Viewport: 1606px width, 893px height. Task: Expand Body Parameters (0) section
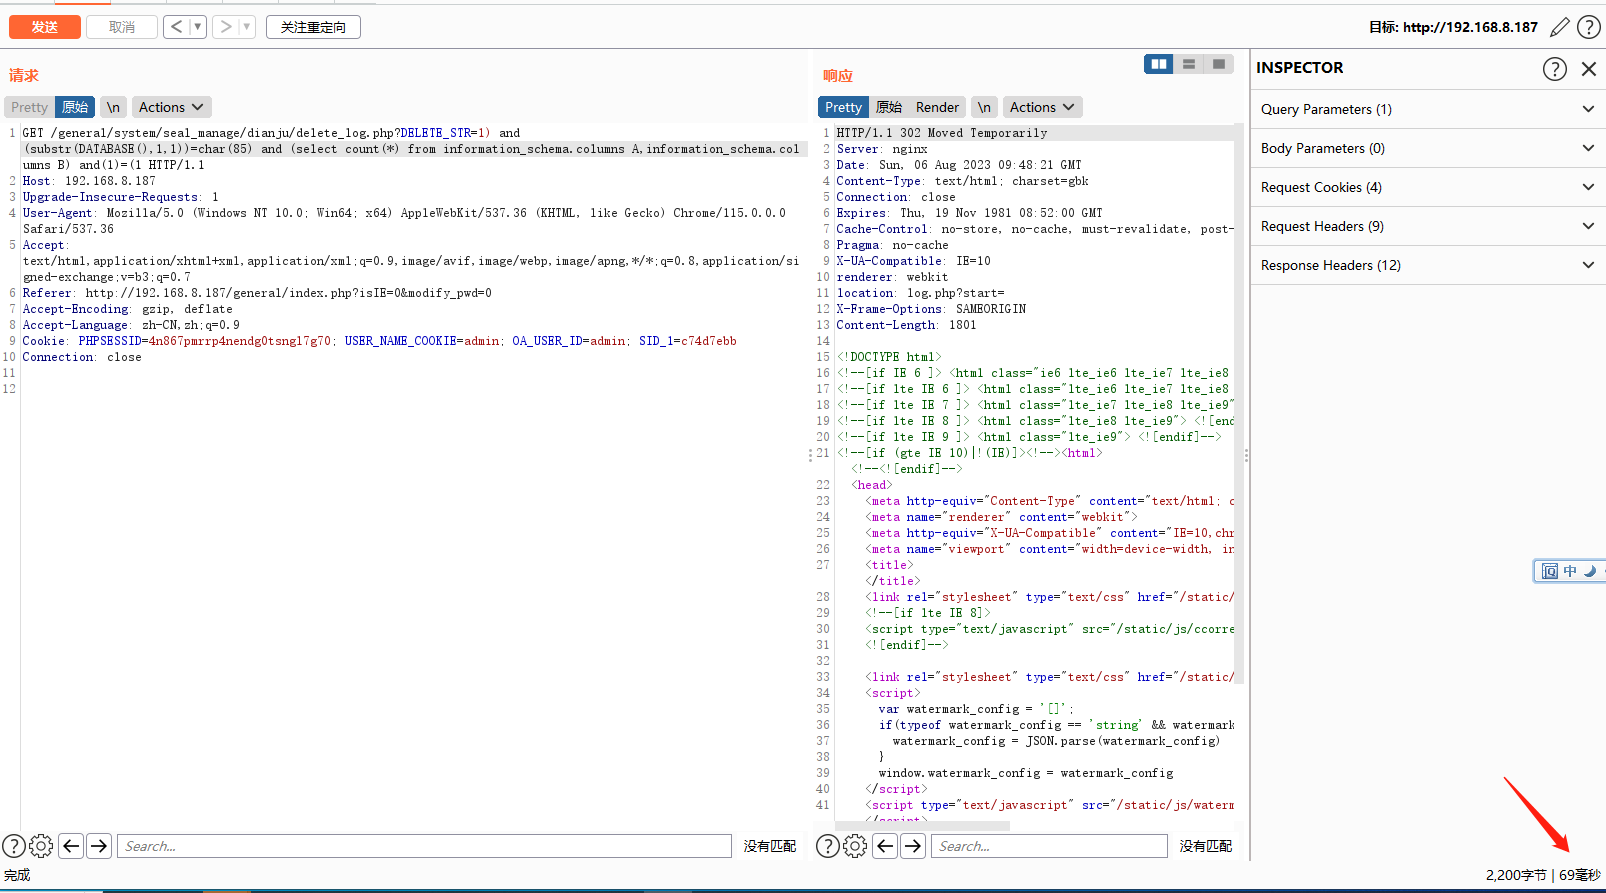pyautogui.click(x=1428, y=148)
